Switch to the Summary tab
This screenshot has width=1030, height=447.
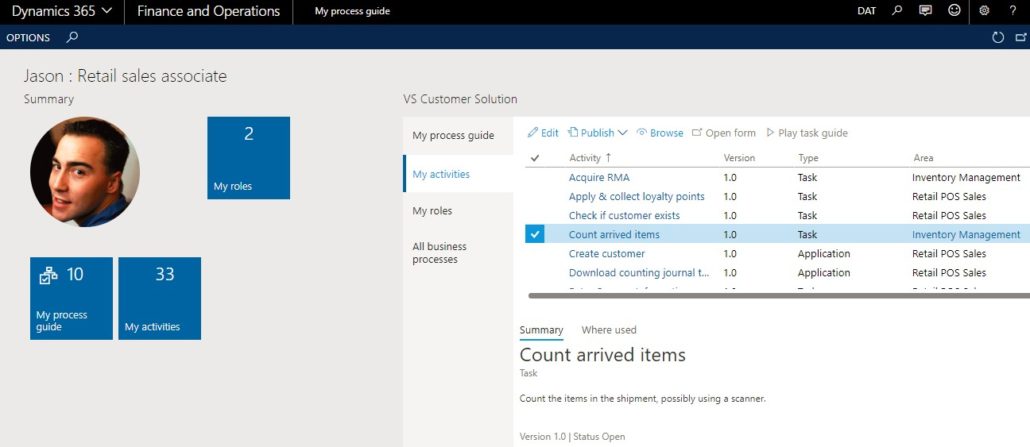click(x=541, y=330)
